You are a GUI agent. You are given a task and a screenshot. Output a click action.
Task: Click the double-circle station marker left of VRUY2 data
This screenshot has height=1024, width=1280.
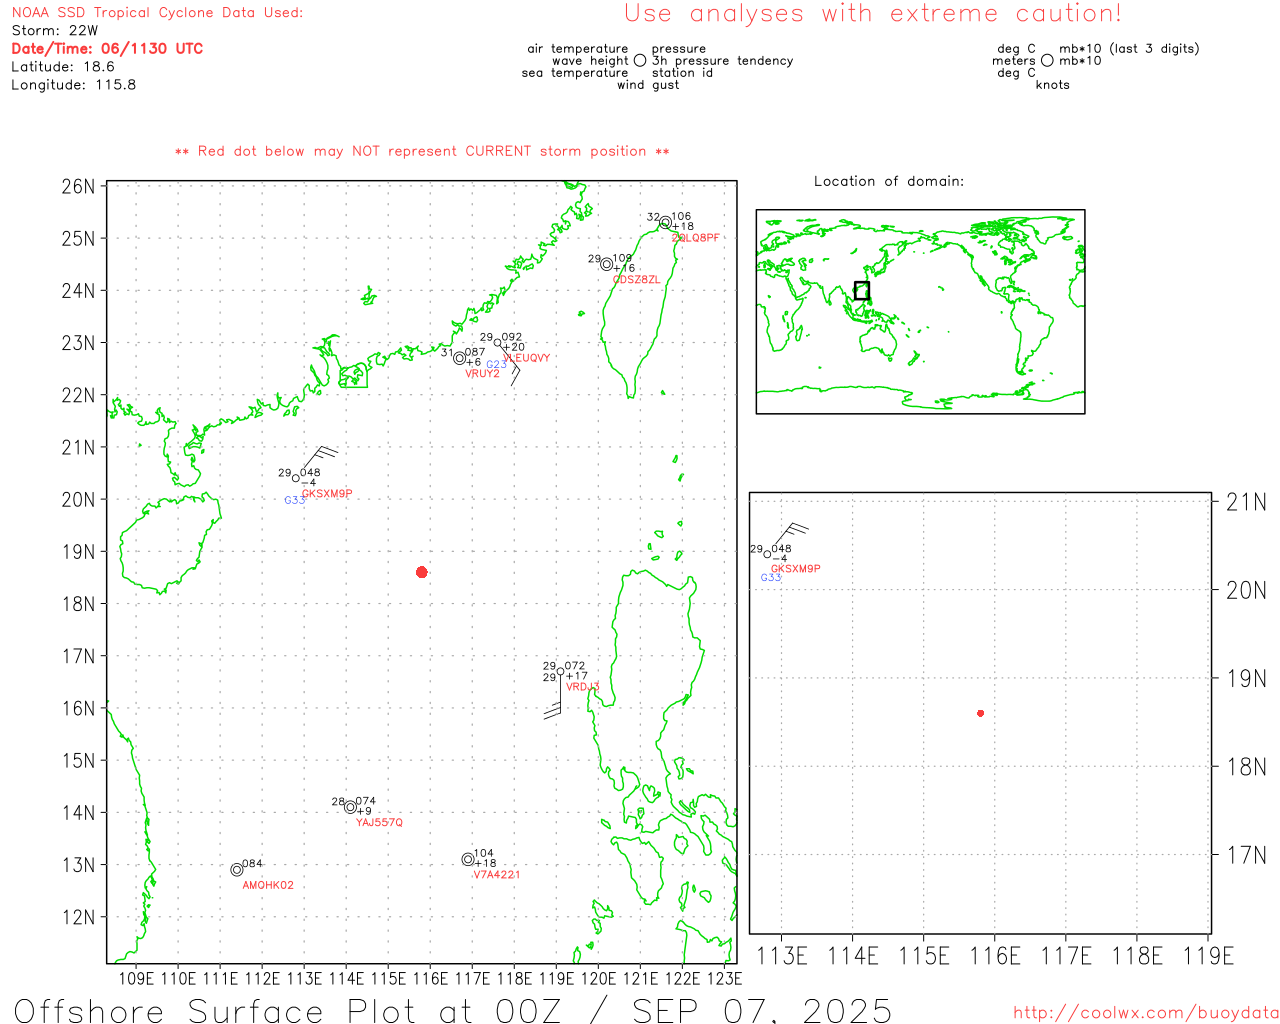459,358
